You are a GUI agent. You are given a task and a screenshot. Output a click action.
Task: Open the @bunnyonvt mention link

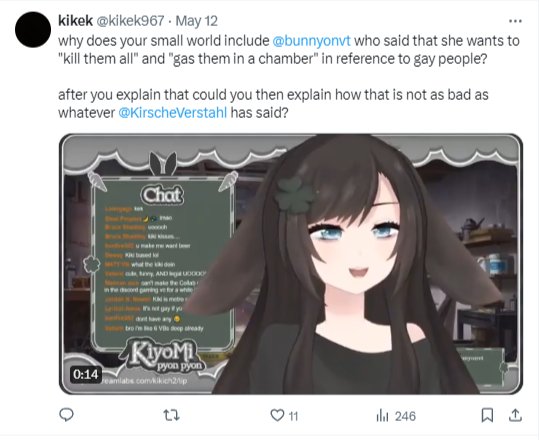[311, 41]
